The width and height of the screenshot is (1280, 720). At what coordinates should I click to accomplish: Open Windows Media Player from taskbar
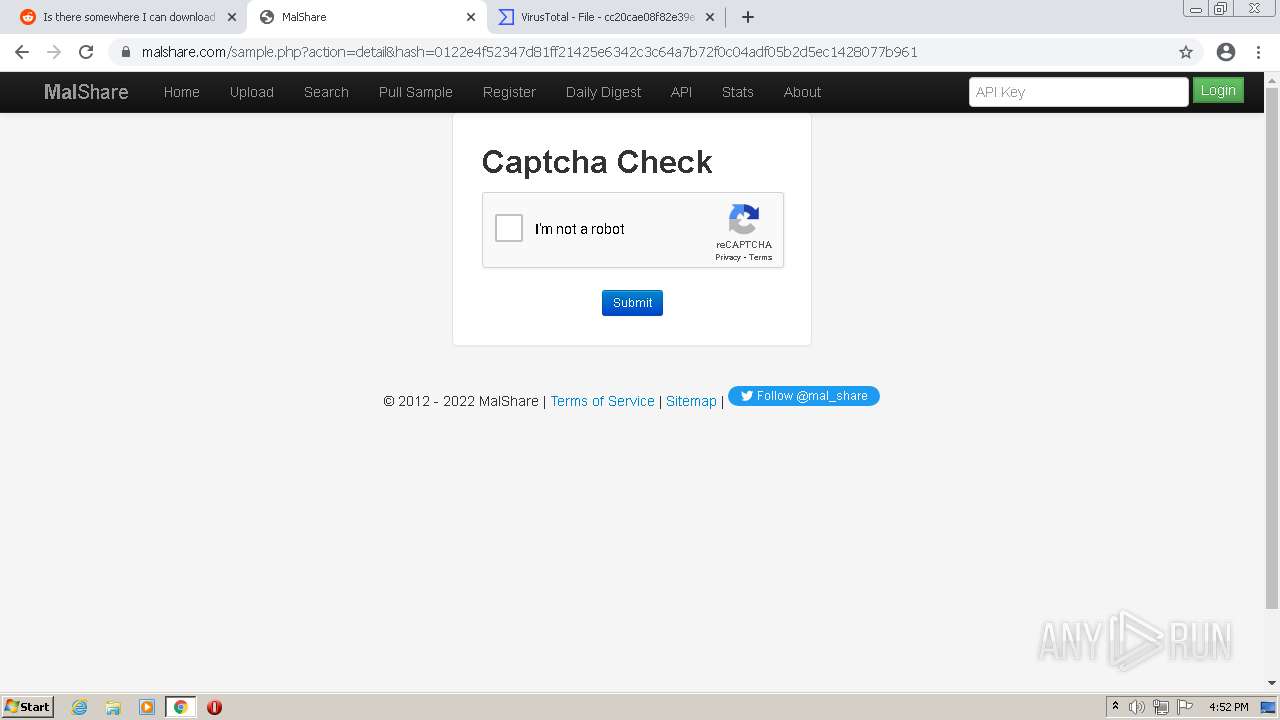147,707
